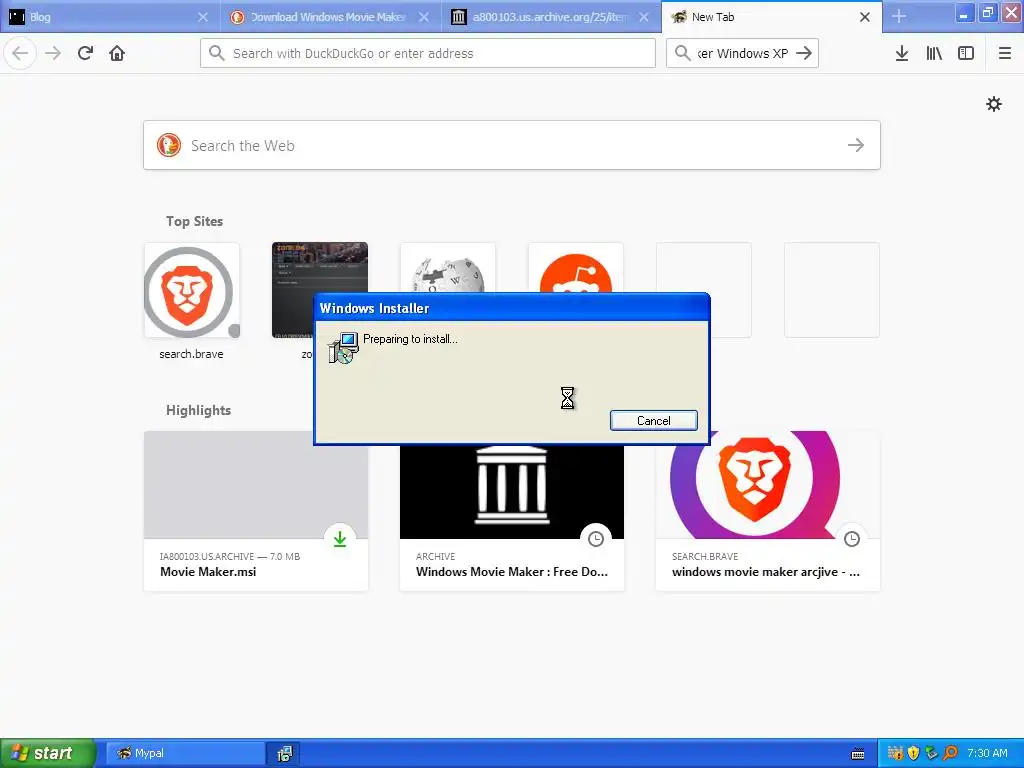Viewport: 1024px width, 768px height.
Task: Click history clock badge on Brave card
Action: tap(852, 539)
